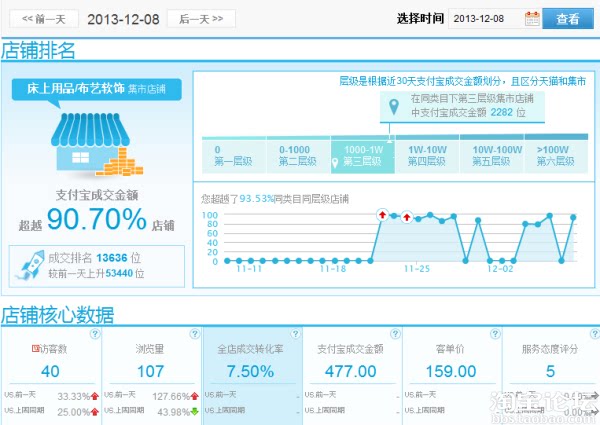Click the red icon before 访客数
This screenshot has width=600, height=425.
35,348
